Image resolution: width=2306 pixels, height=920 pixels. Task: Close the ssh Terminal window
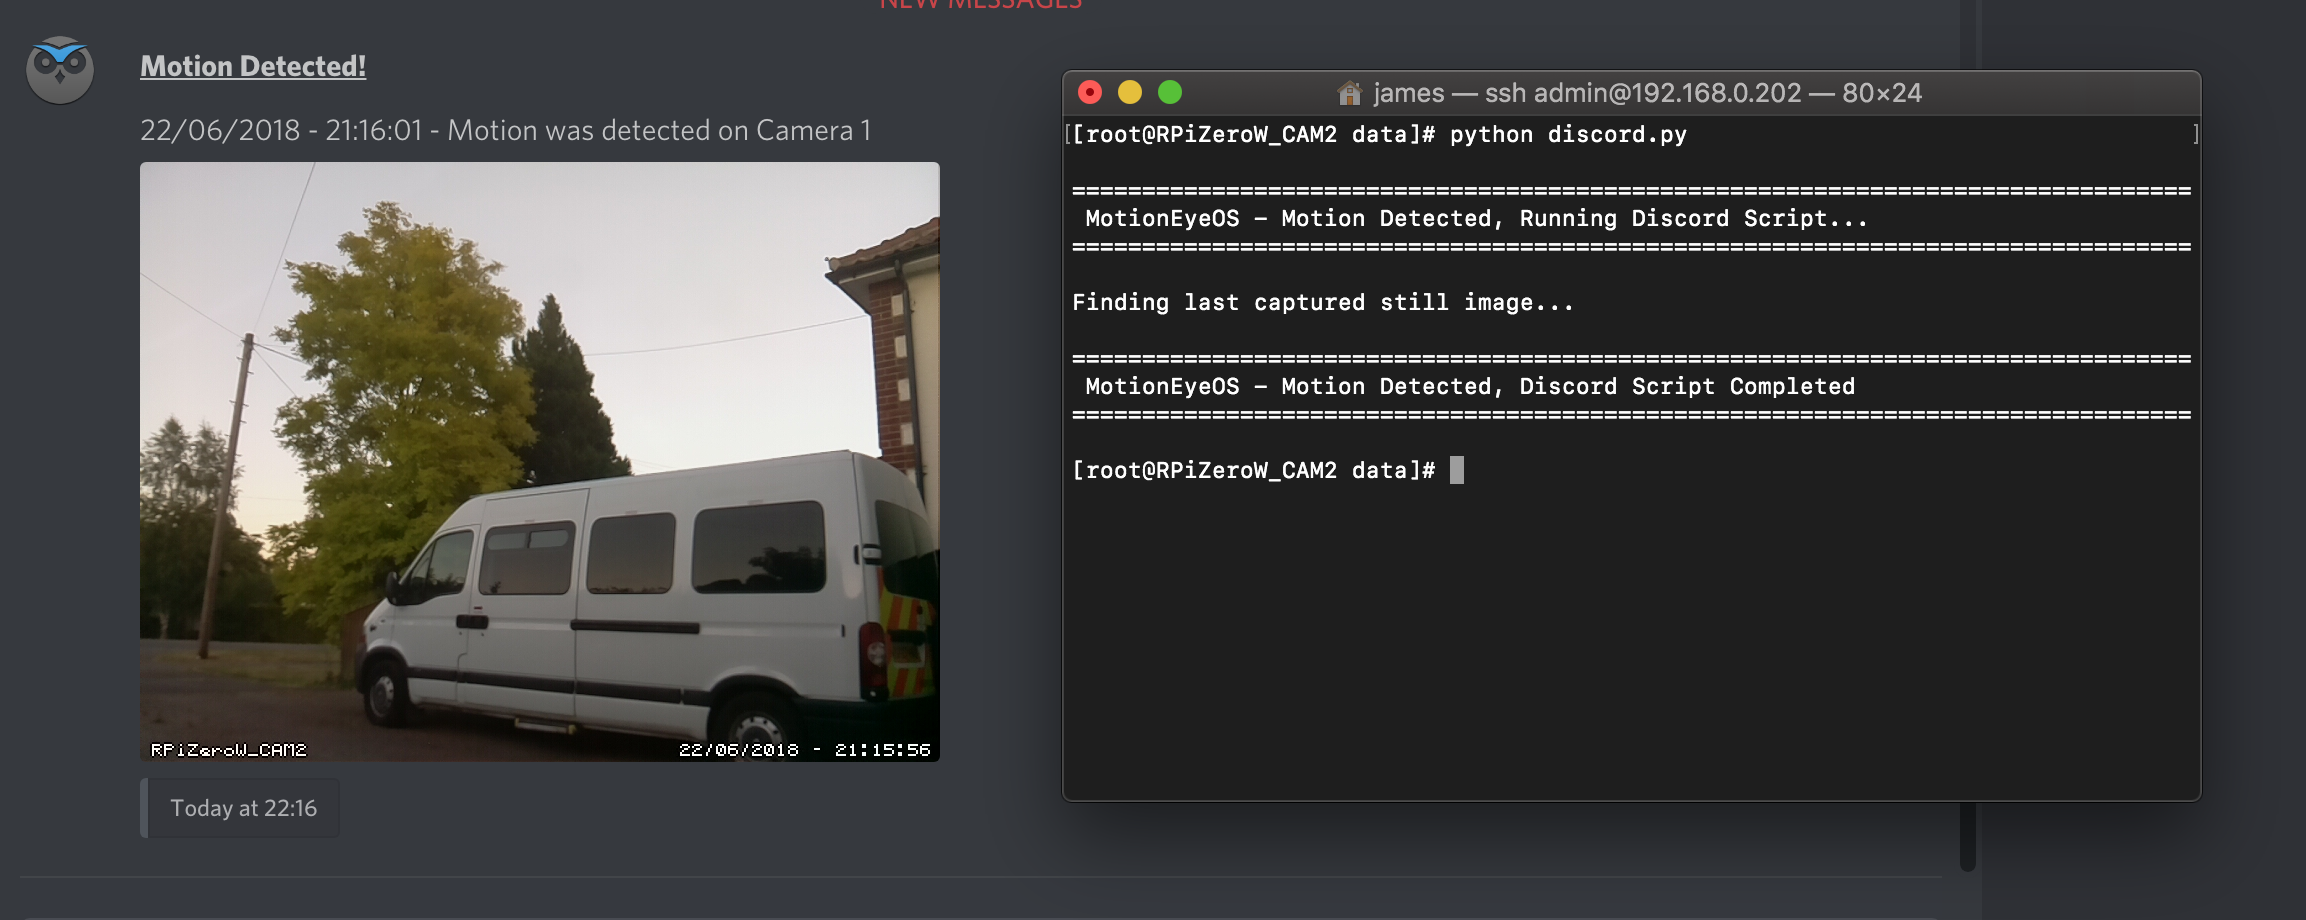[1090, 93]
